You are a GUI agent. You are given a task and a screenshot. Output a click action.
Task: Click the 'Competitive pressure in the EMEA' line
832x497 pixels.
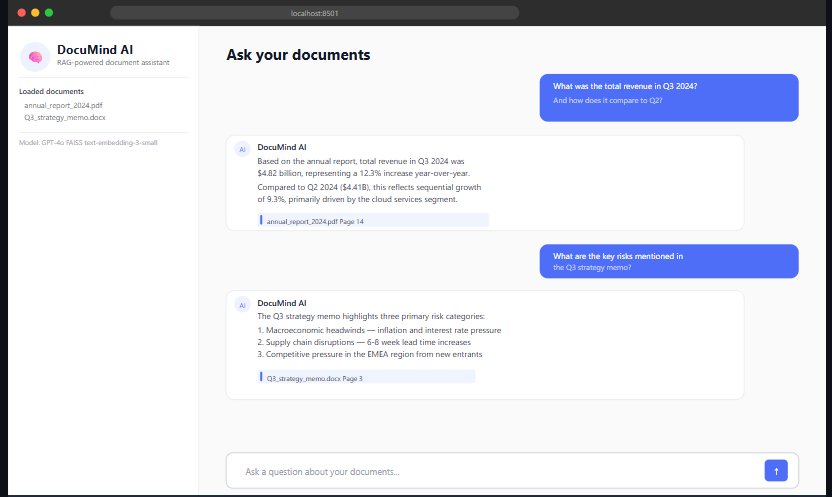tap(370, 354)
